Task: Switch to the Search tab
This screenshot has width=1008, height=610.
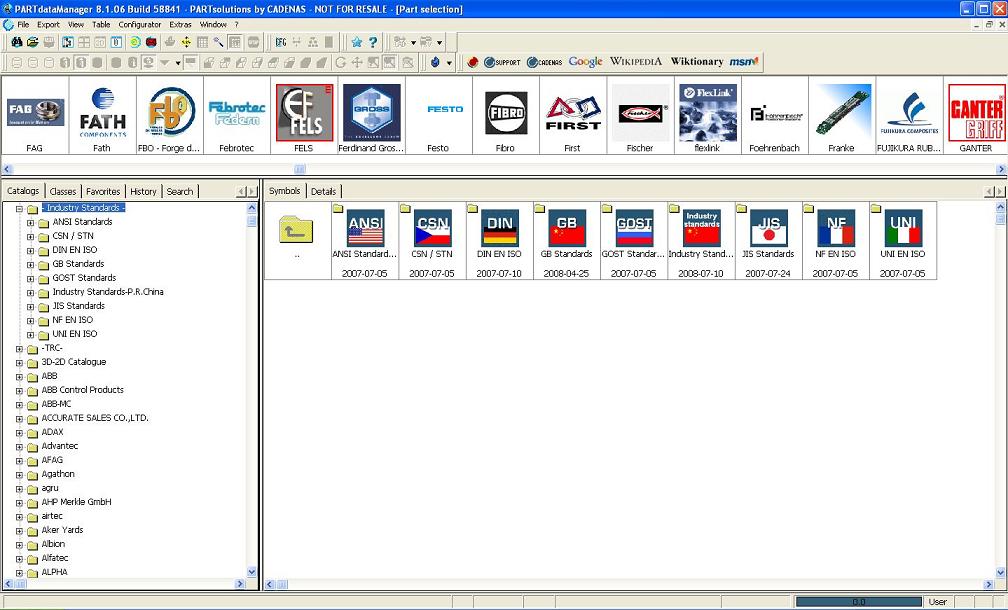Action: pos(180,191)
